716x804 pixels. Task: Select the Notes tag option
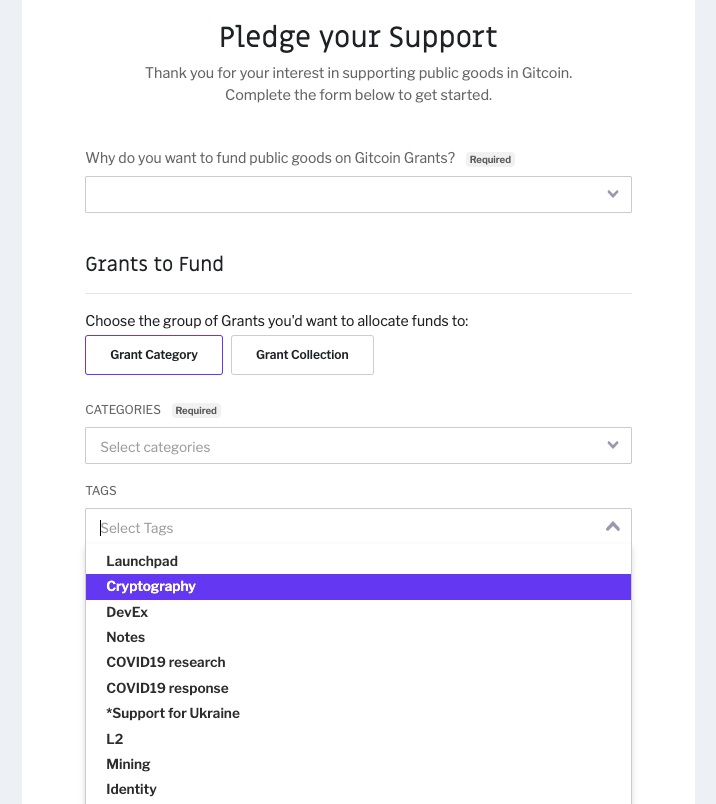pos(126,637)
